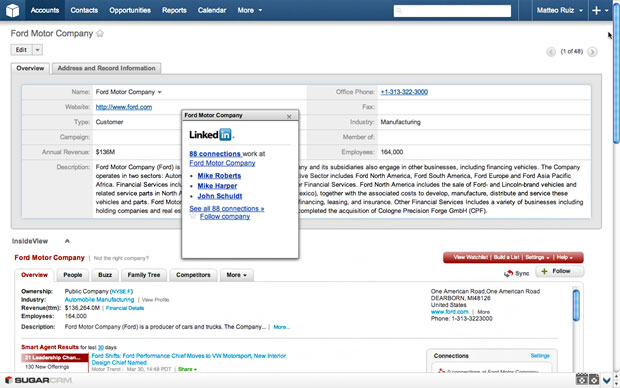Click the Edit button
Screen dimensions: 620x388
21,50
